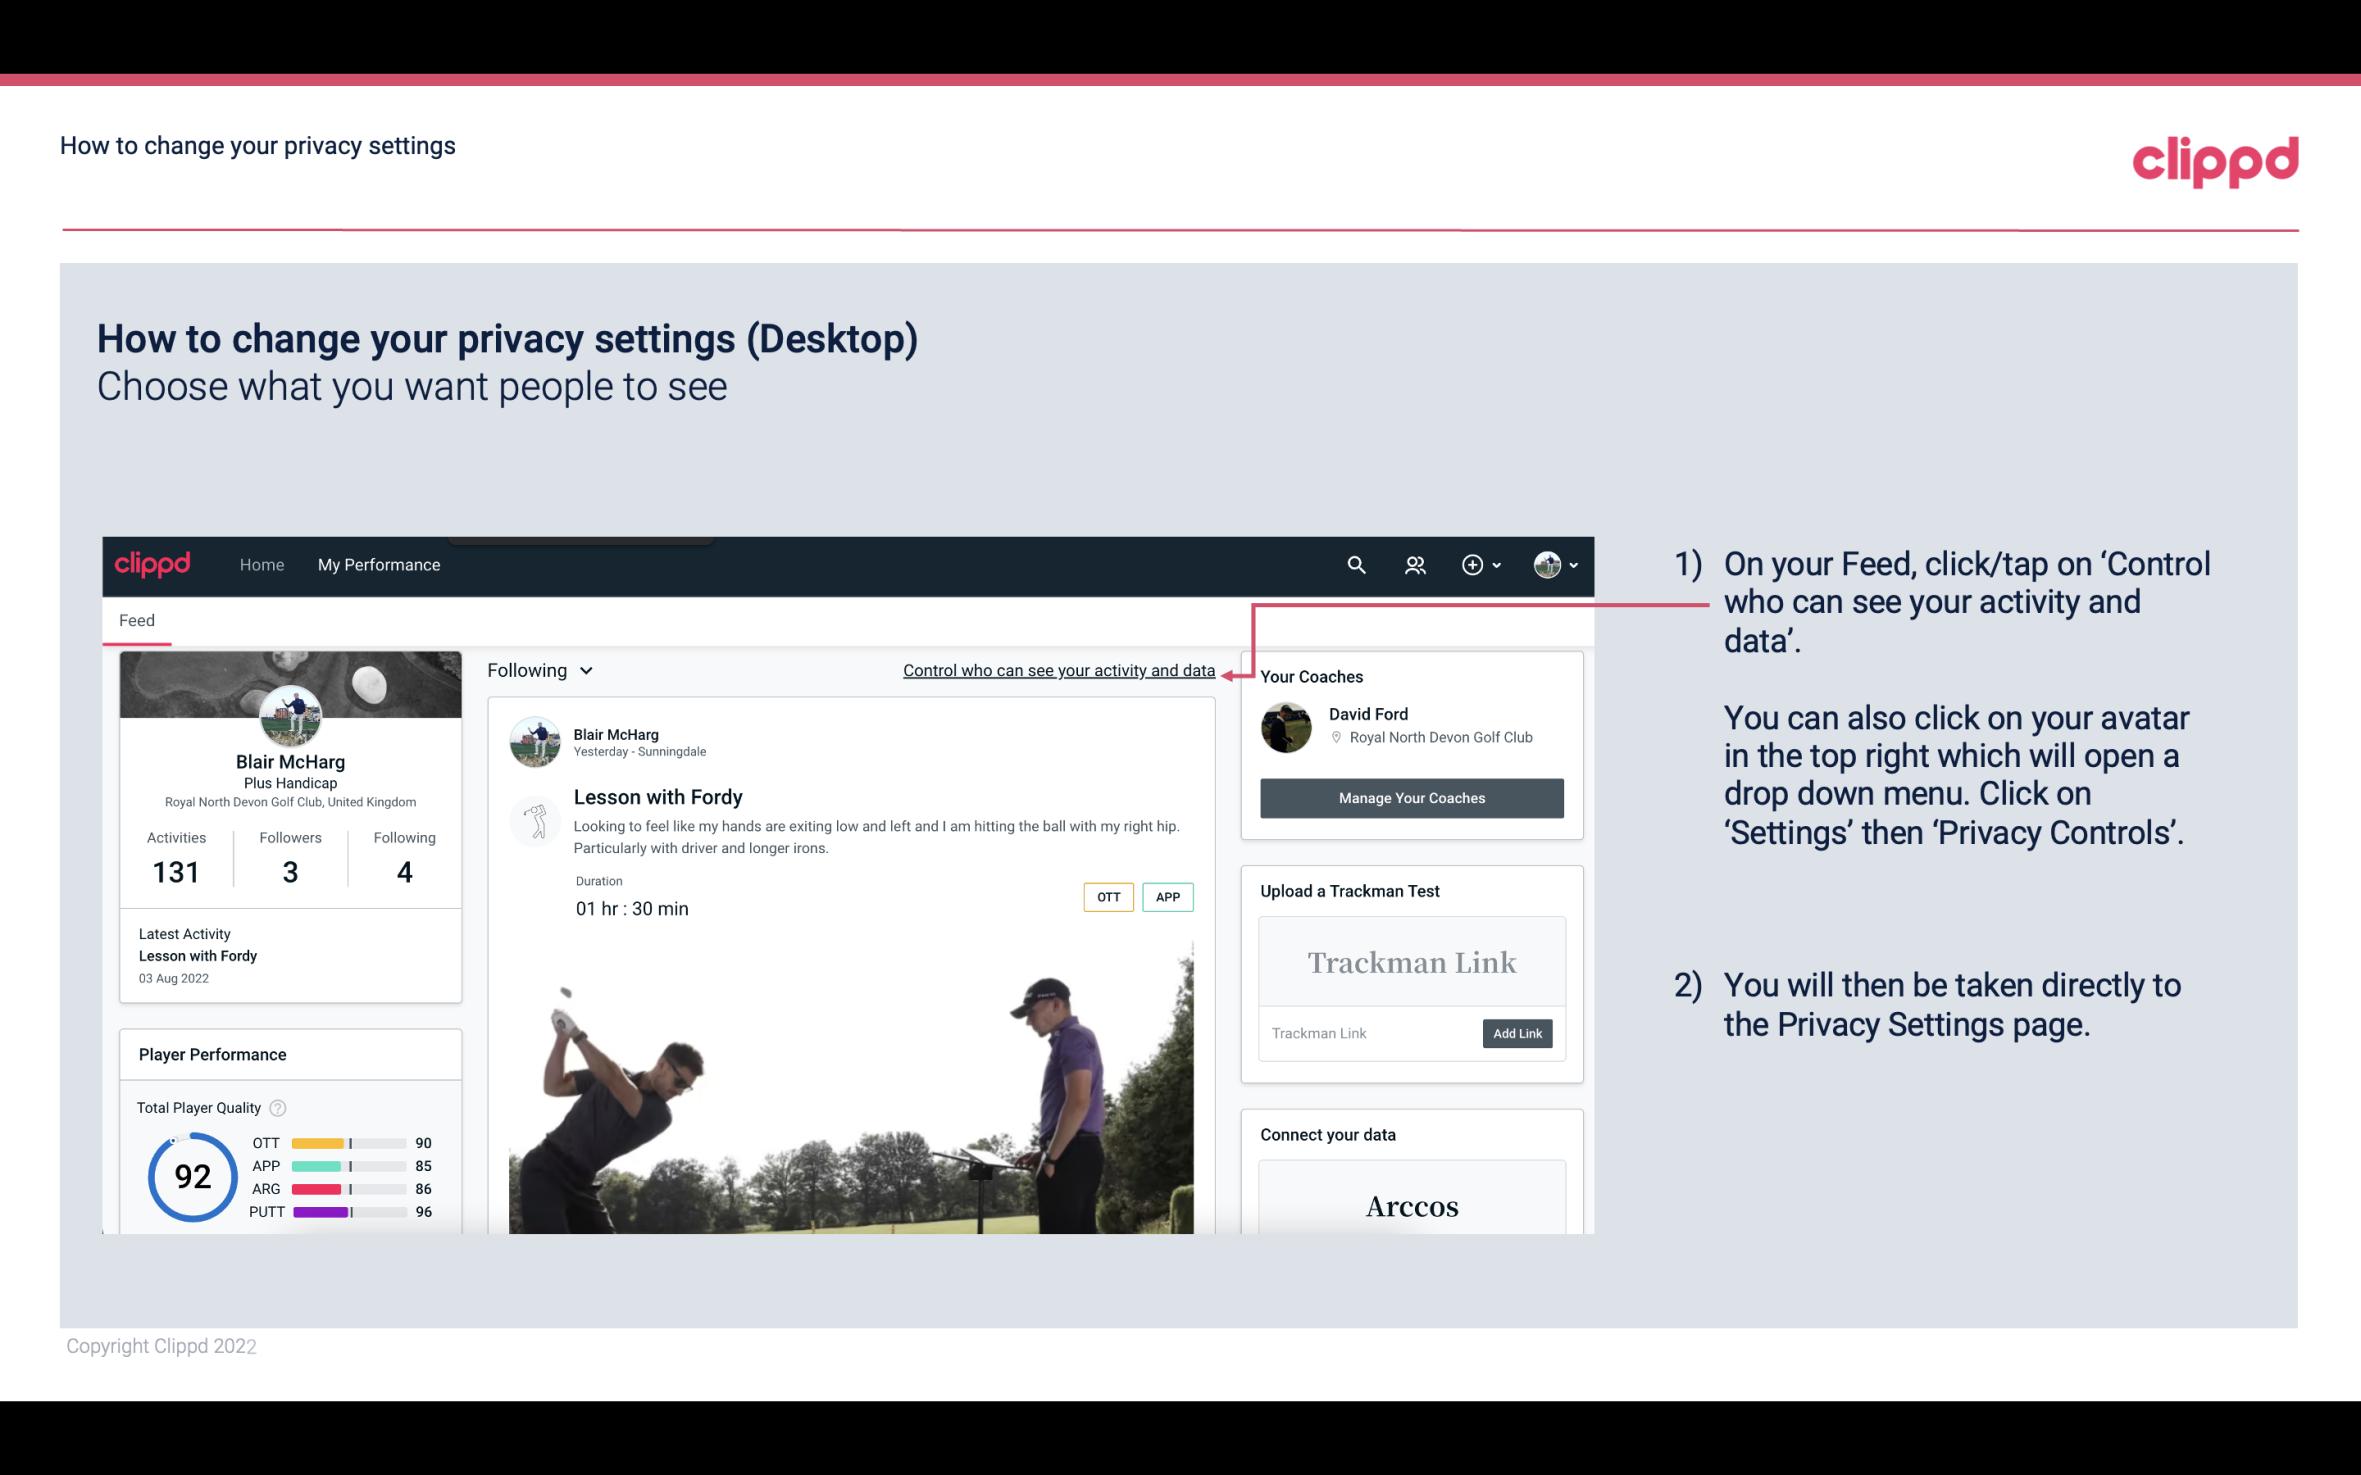Viewport: 2361px width, 1475px height.
Task: Click Manage Your Coaches button
Action: pyautogui.click(x=1412, y=797)
